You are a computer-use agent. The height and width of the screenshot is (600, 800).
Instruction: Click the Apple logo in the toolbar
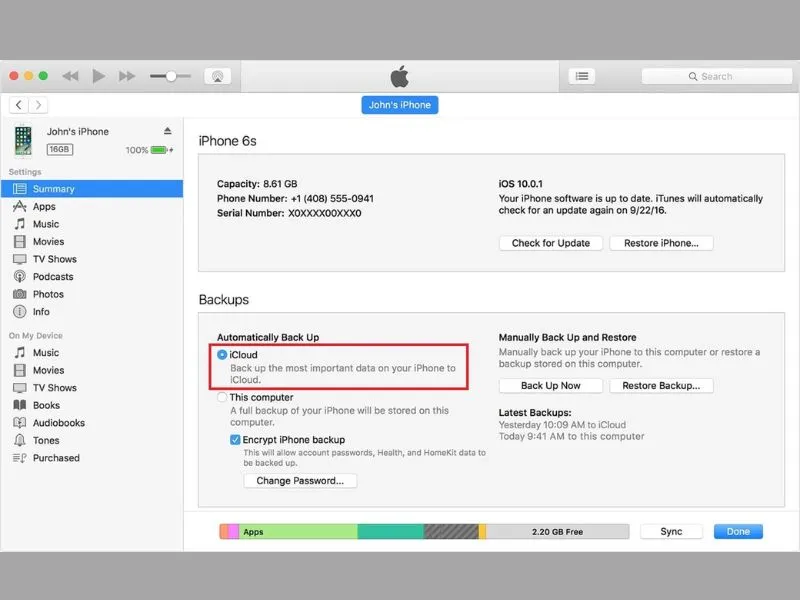coord(399,76)
